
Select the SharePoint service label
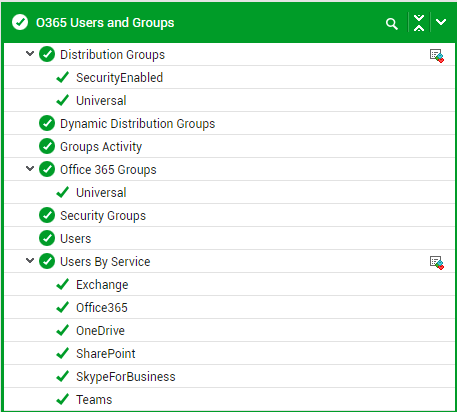[x=106, y=354]
